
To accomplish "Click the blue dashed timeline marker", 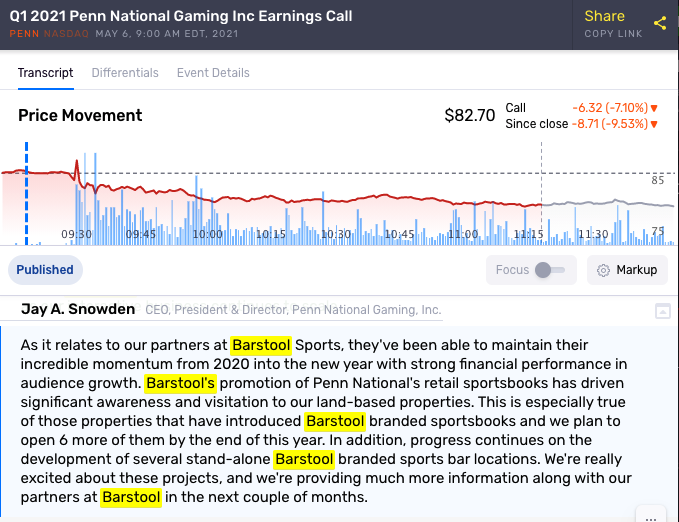I will click(26, 193).
